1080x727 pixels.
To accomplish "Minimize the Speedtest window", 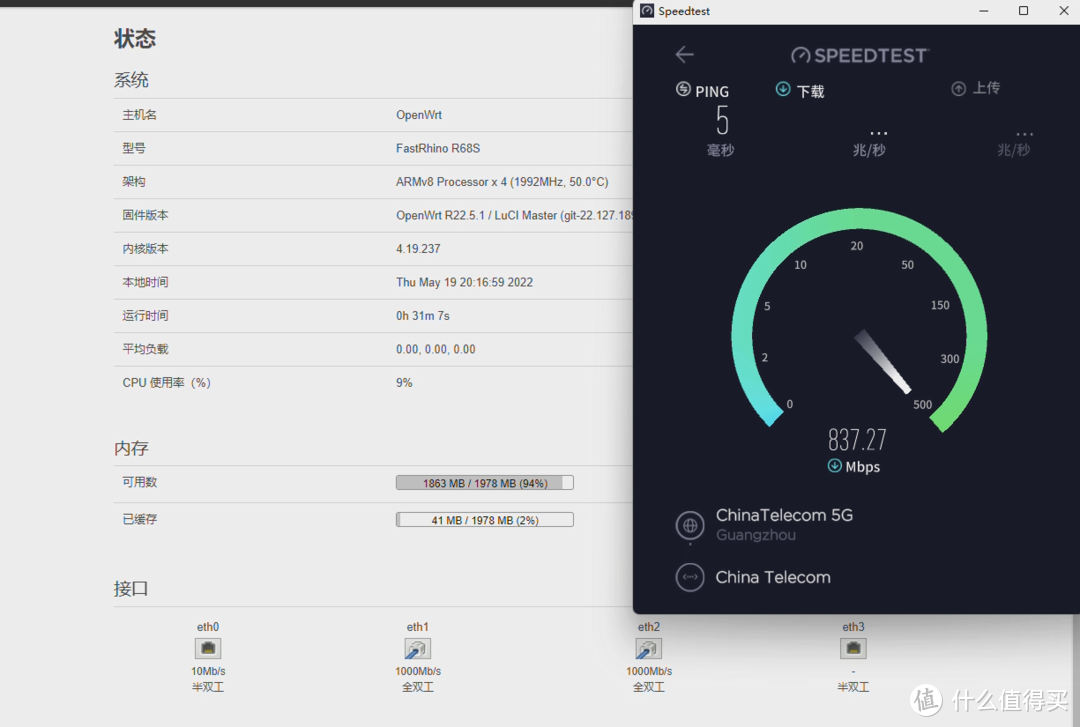I will (x=984, y=11).
